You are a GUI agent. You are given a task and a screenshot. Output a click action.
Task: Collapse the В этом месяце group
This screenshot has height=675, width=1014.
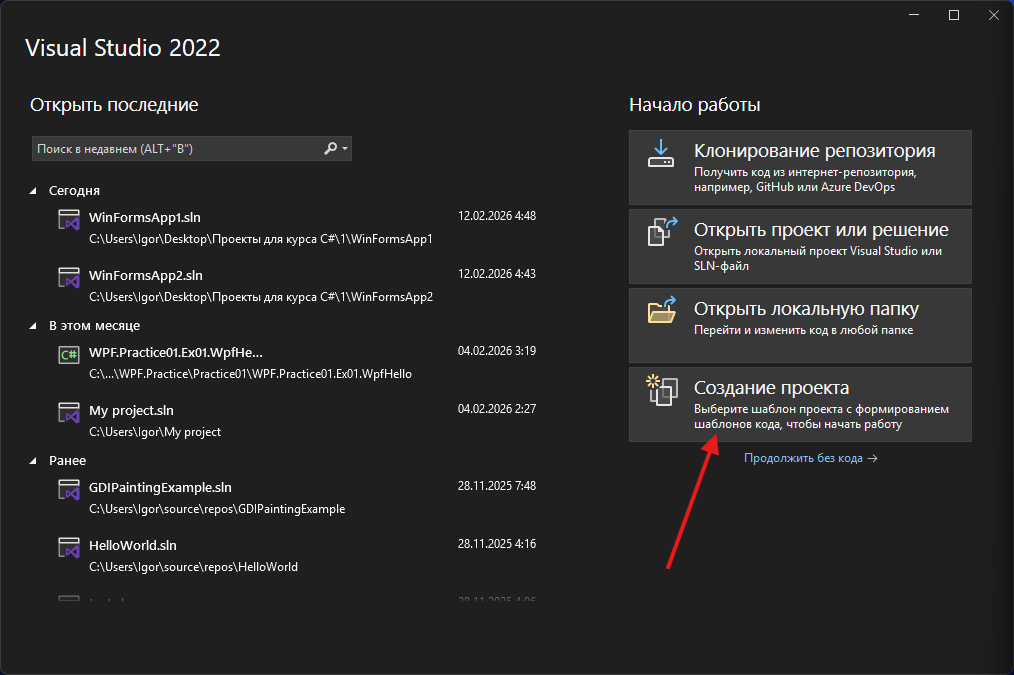33,326
